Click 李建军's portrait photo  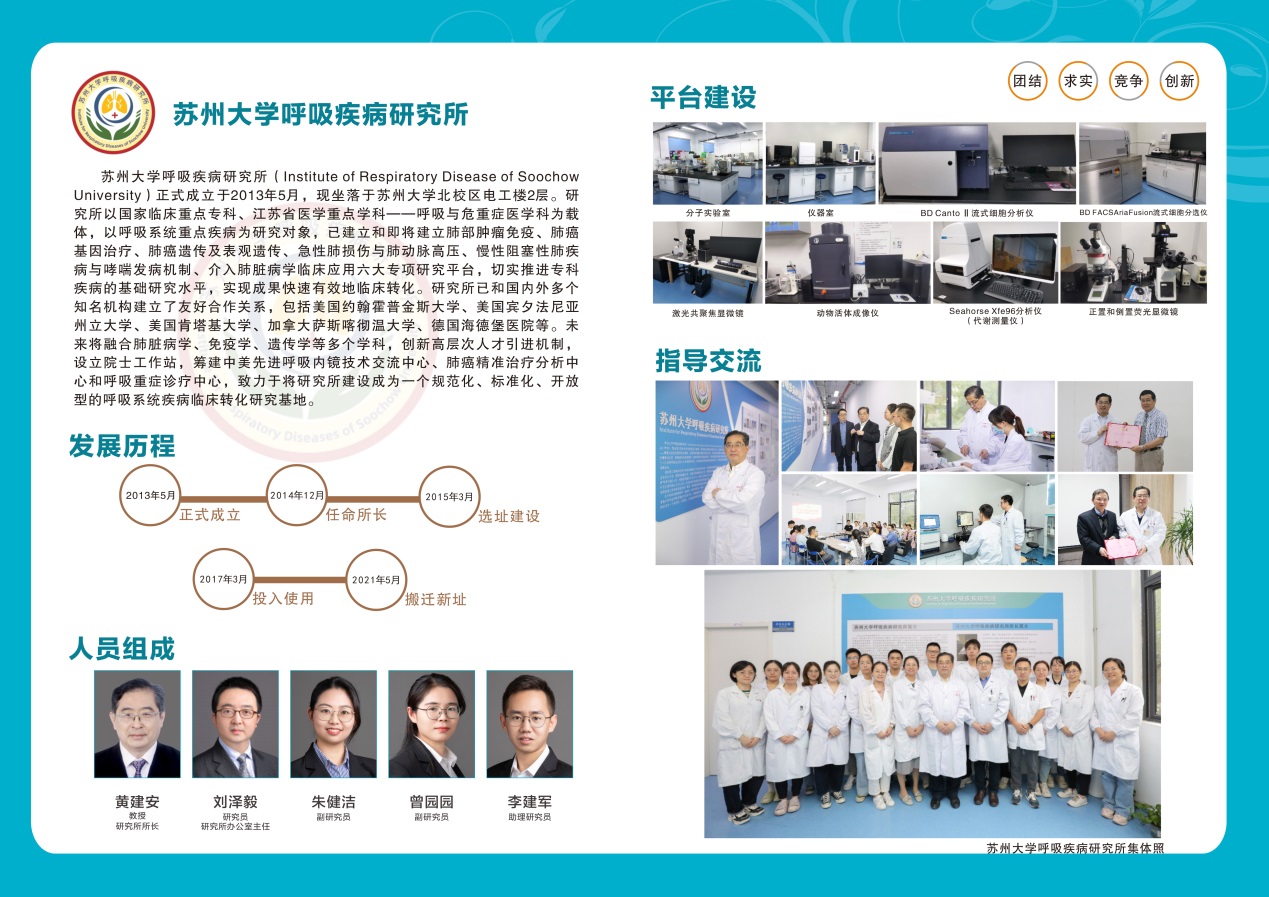(x=529, y=724)
